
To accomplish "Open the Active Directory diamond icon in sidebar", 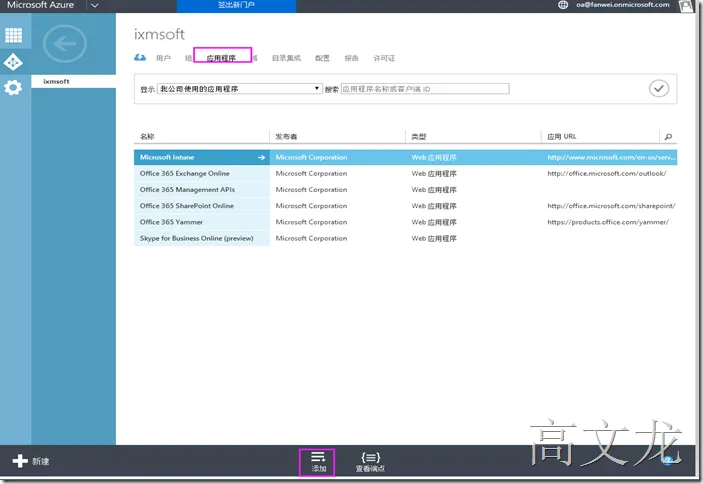I will (x=13, y=62).
